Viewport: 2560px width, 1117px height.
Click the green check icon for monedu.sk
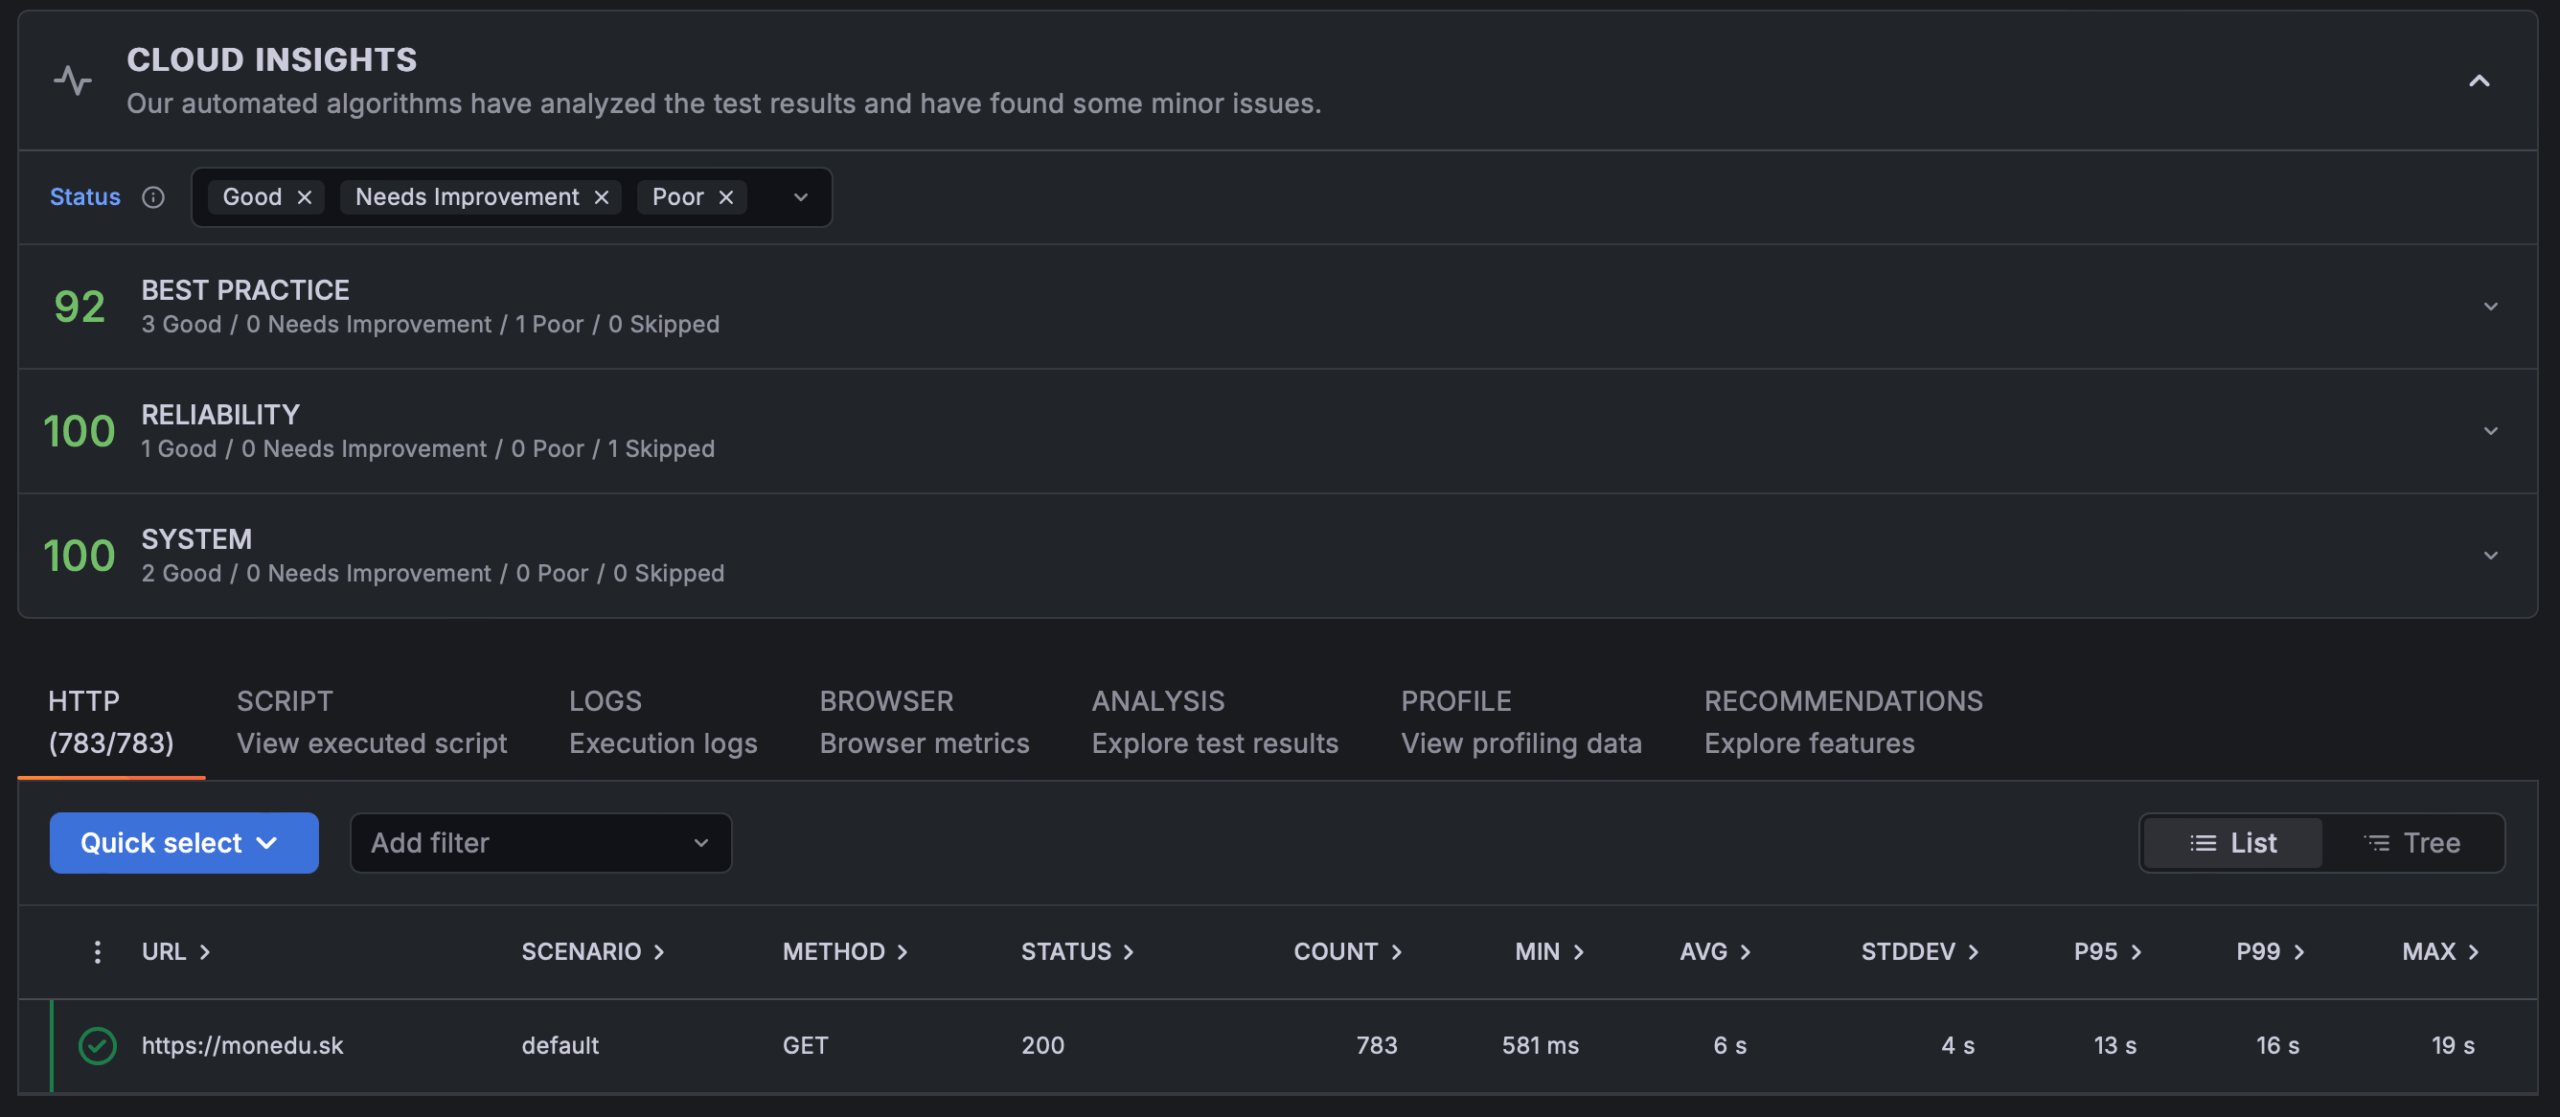coord(98,1045)
